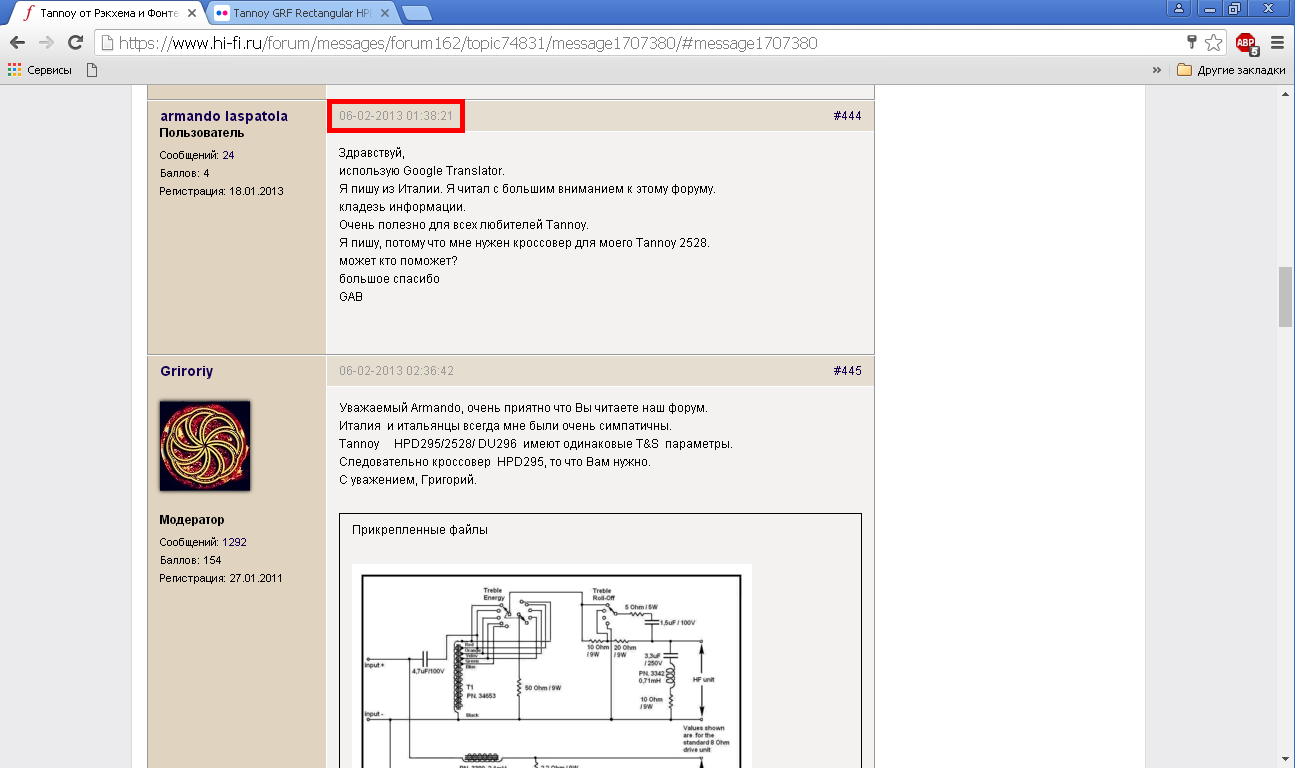
Task: Click the address bar URL field
Action: coord(640,43)
